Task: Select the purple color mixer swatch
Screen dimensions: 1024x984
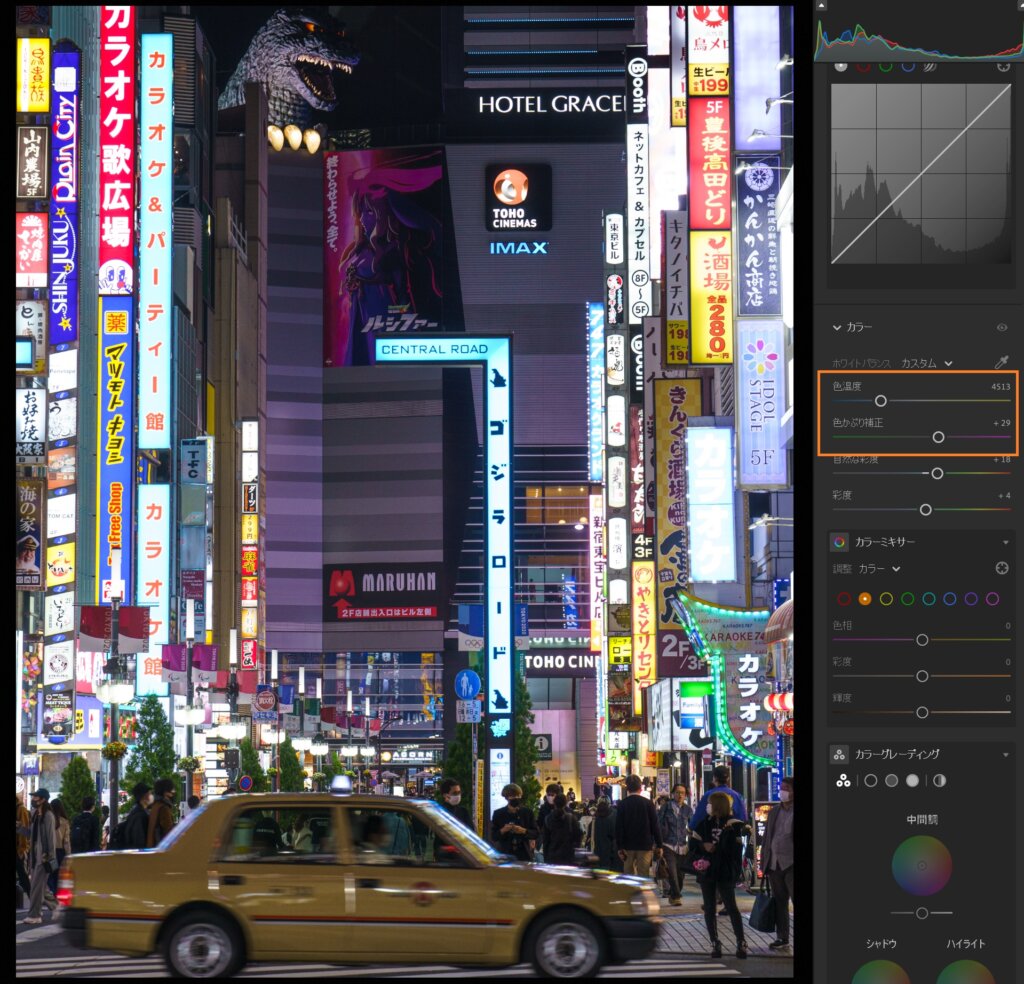Action: click(x=971, y=599)
